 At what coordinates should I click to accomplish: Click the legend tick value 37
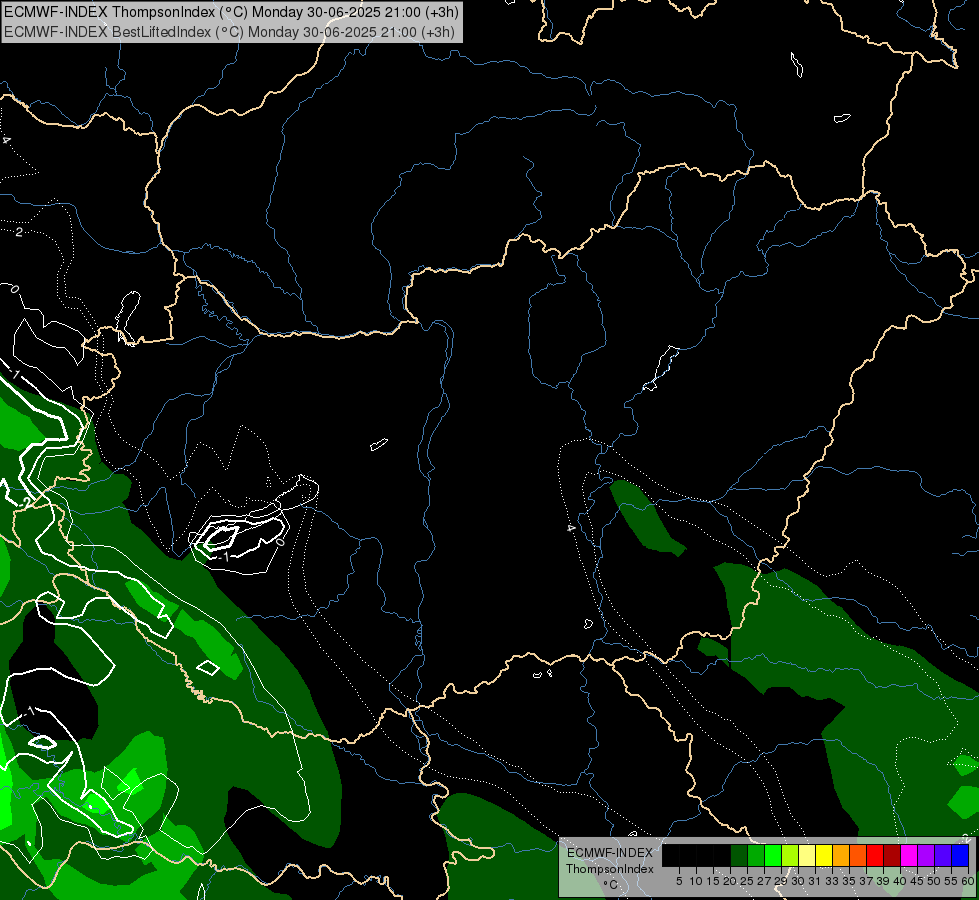(x=867, y=881)
